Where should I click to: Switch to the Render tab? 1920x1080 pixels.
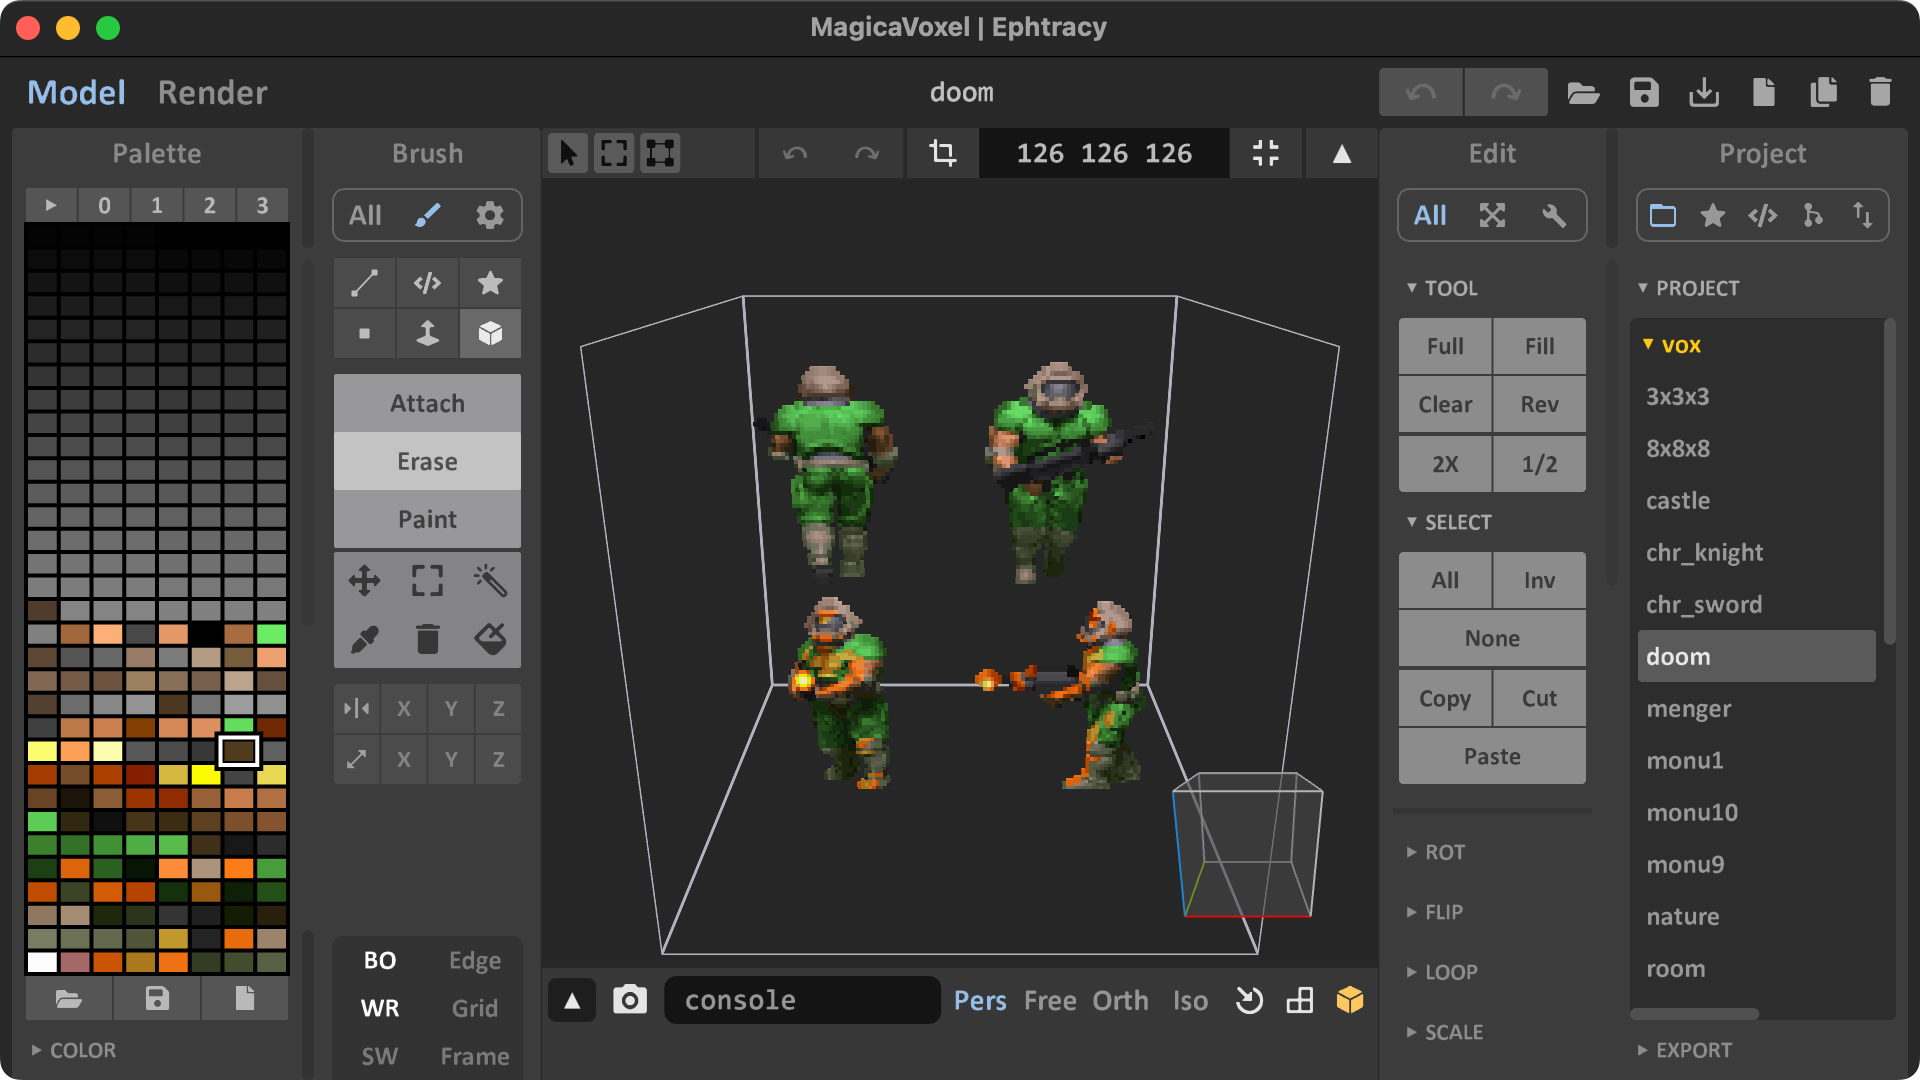pyautogui.click(x=214, y=92)
